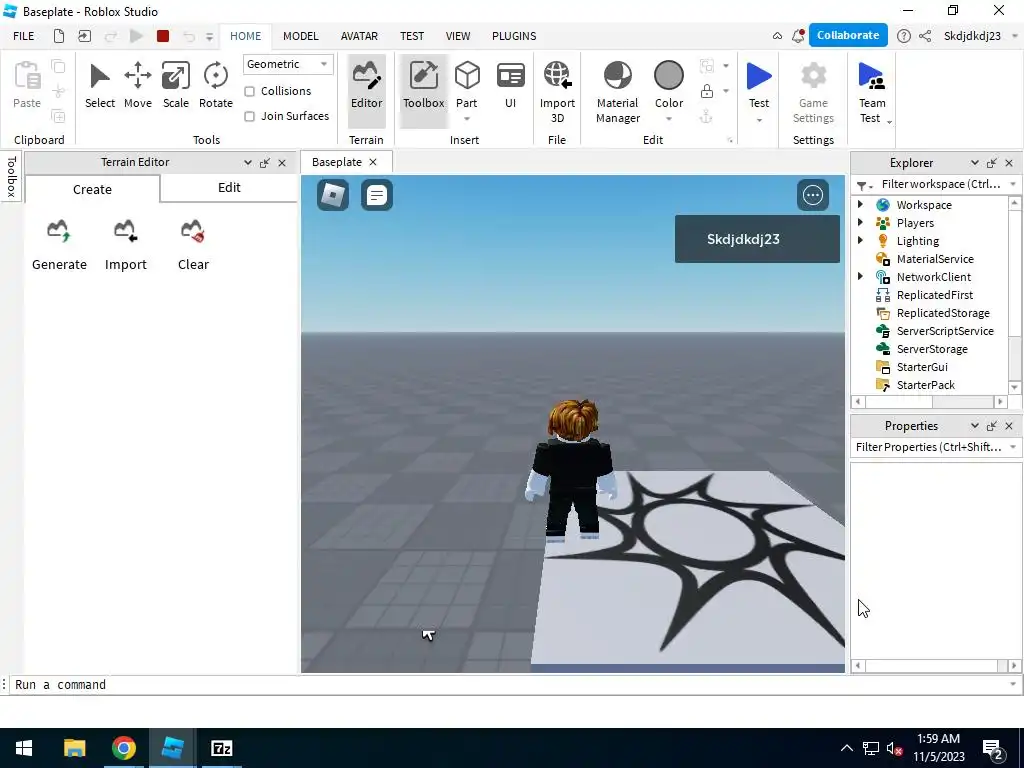Click the three-dots menu in viewport
Viewport: 1024px width, 768px height.
pyautogui.click(x=813, y=195)
